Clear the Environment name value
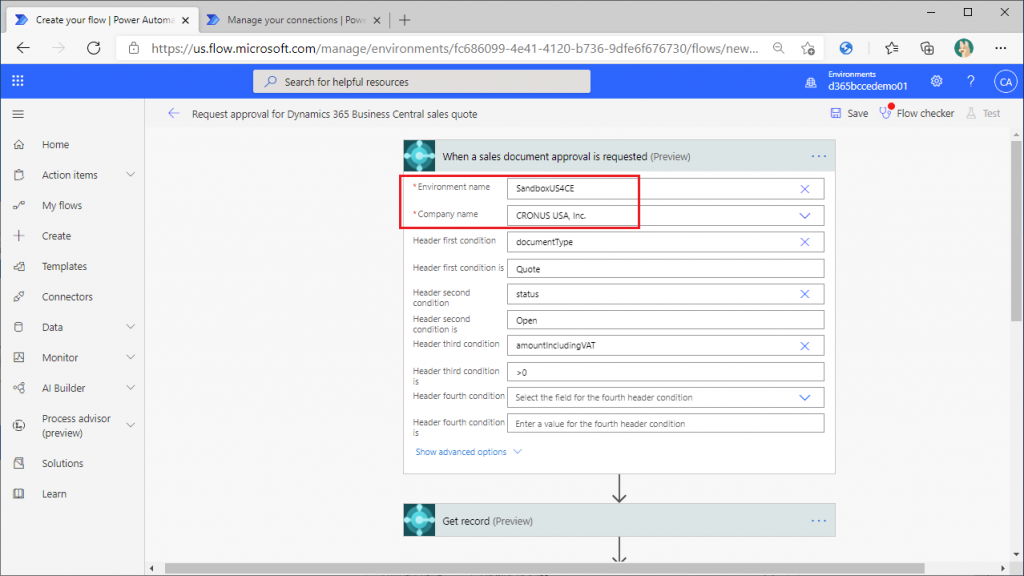Viewport: 1024px width, 576px height. pos(805,189)
